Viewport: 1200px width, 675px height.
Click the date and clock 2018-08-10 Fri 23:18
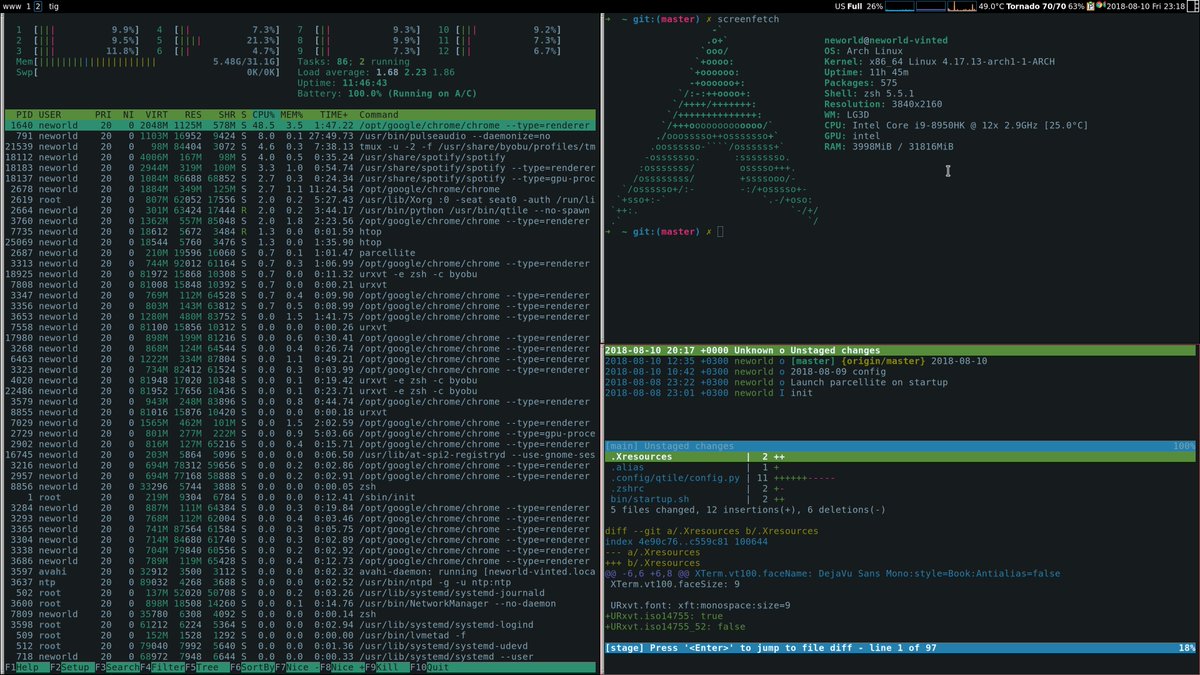coord(1146,6)
